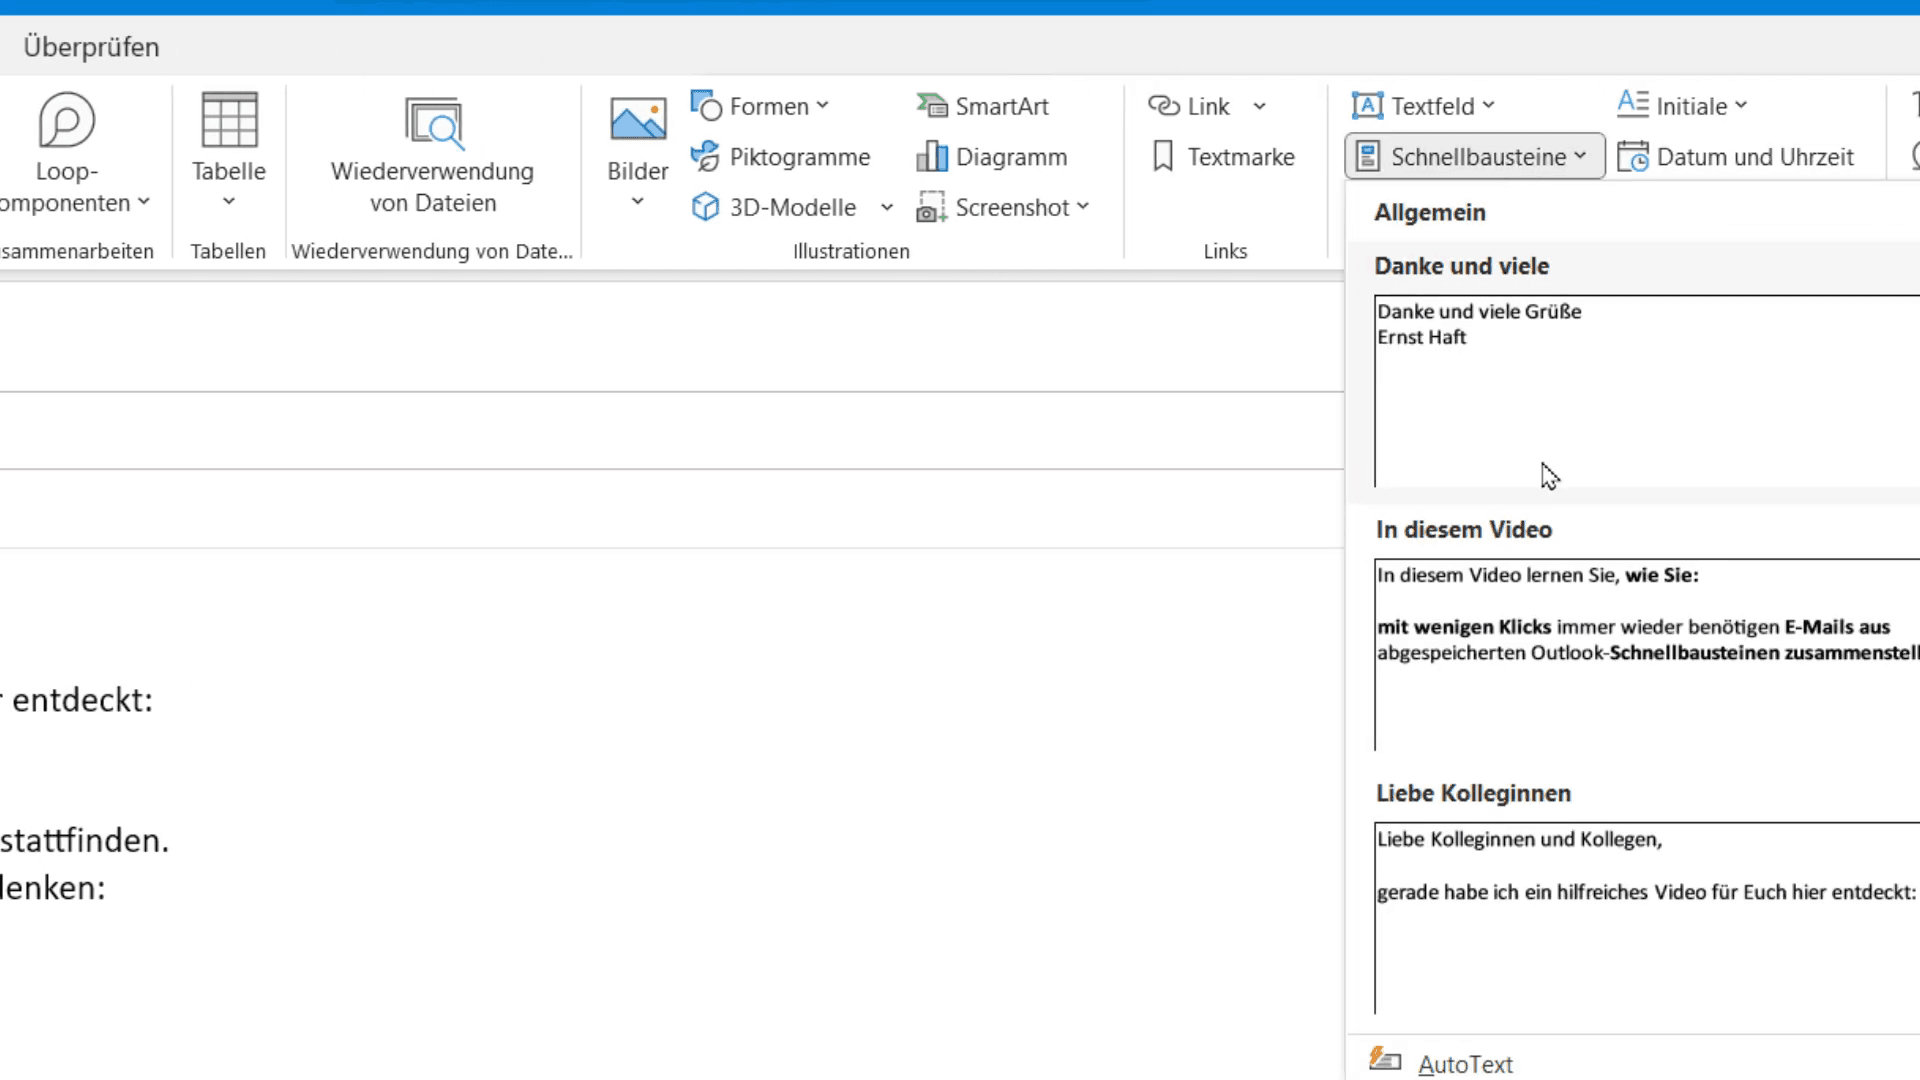
Task: Add a Textmarke bookmark
Action: (1222, 156)
